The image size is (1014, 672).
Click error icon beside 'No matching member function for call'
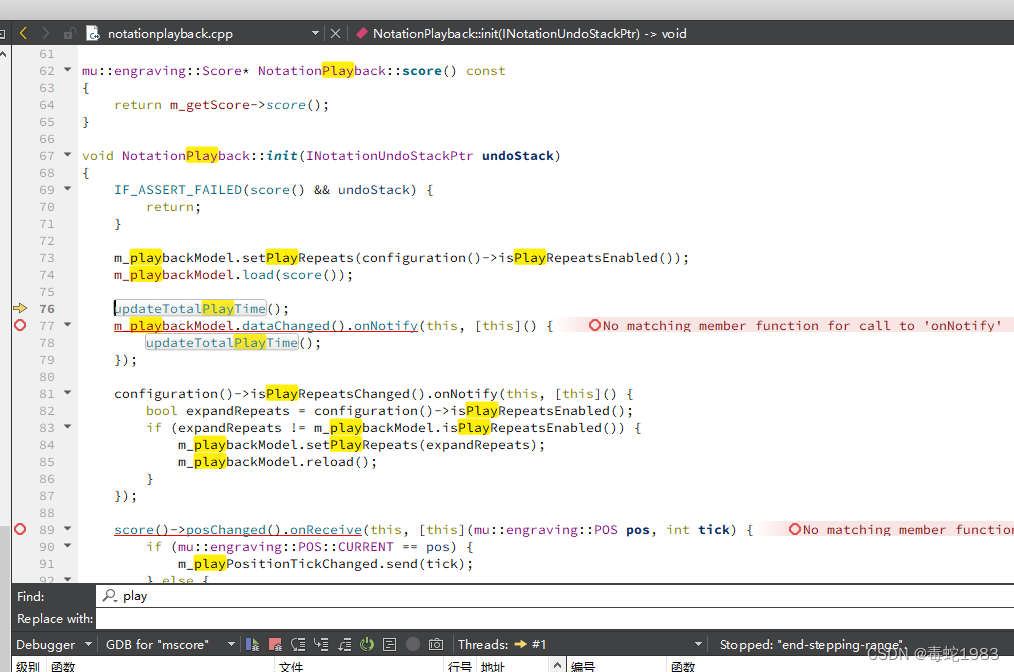[x=594, y=325]
